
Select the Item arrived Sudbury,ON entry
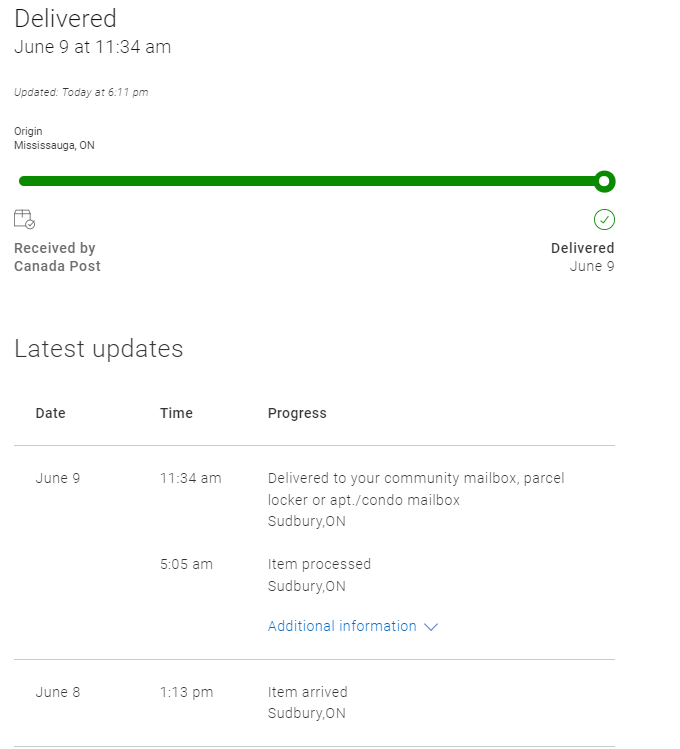click(x=308, y=702)
